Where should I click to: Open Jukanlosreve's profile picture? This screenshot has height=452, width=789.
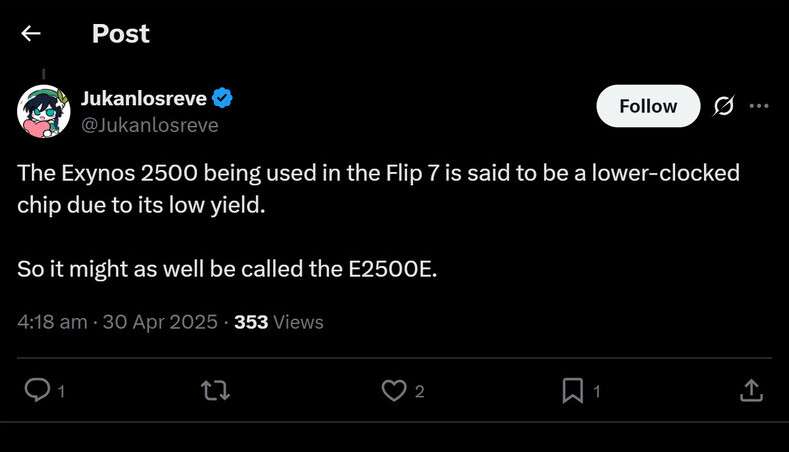(x=44, y=111)
